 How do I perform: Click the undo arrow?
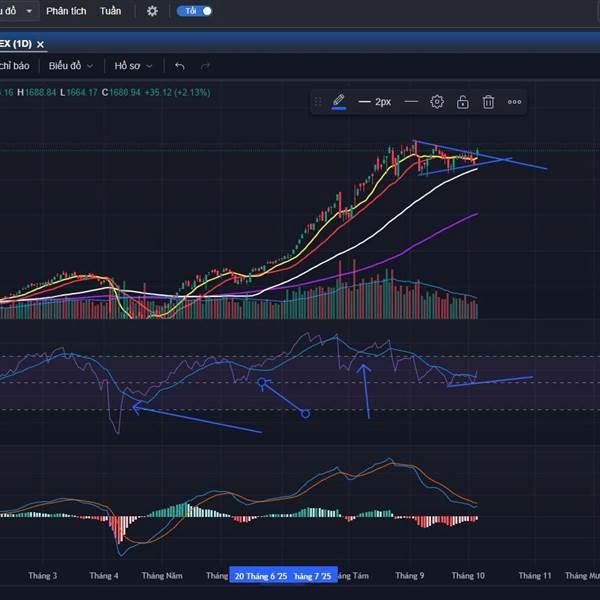[x=180, y=66]
